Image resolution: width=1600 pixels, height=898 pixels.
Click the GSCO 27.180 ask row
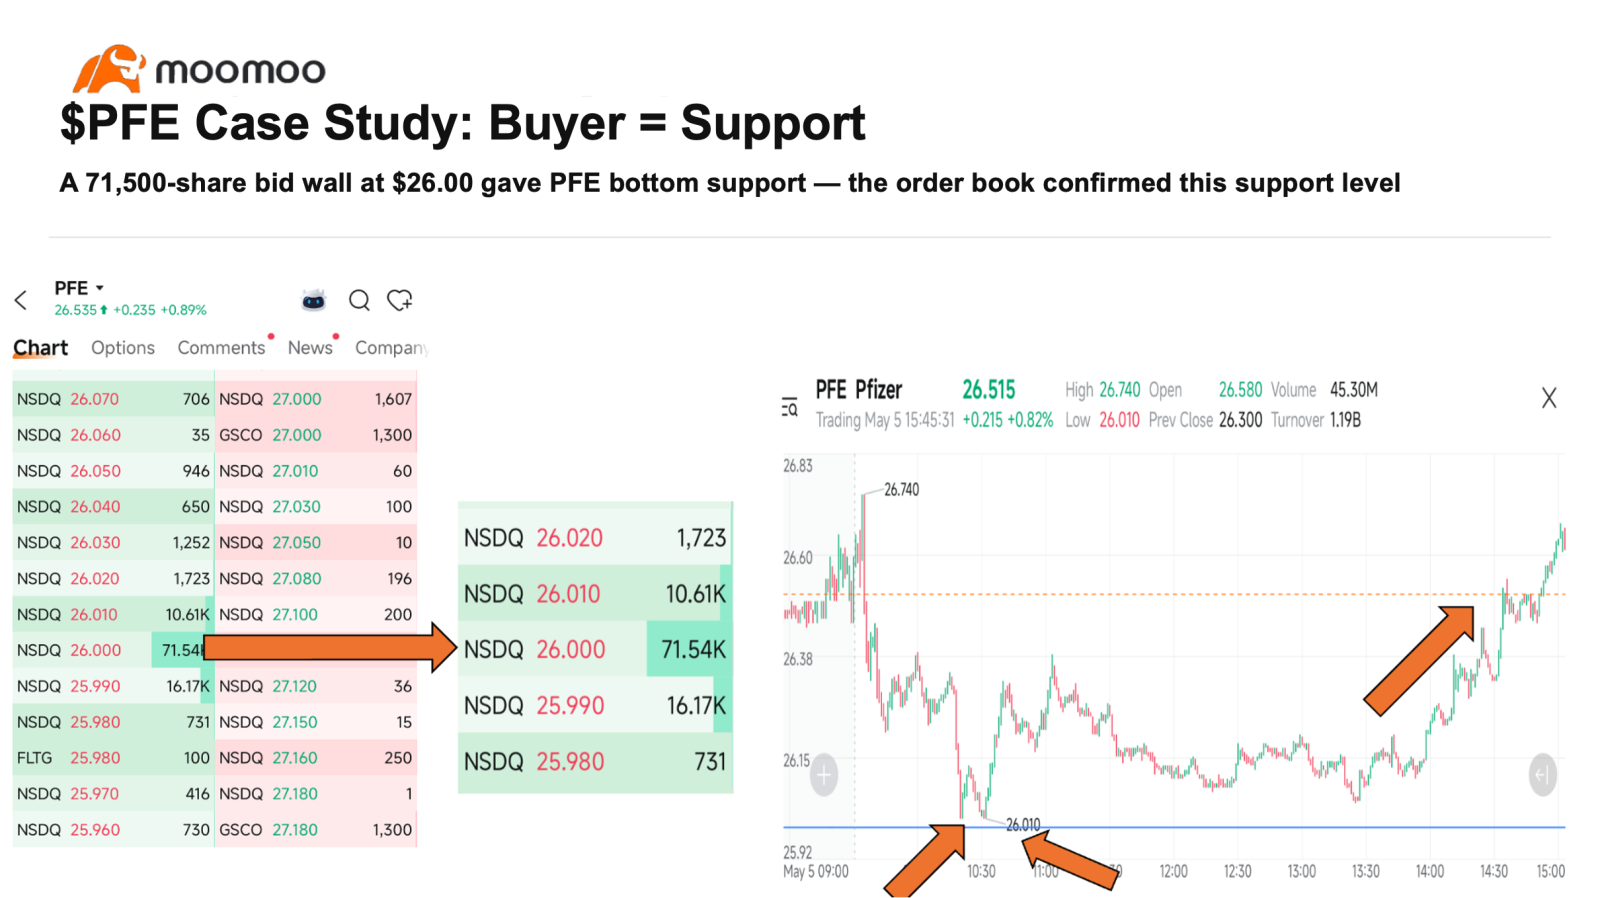click(316, 830)
